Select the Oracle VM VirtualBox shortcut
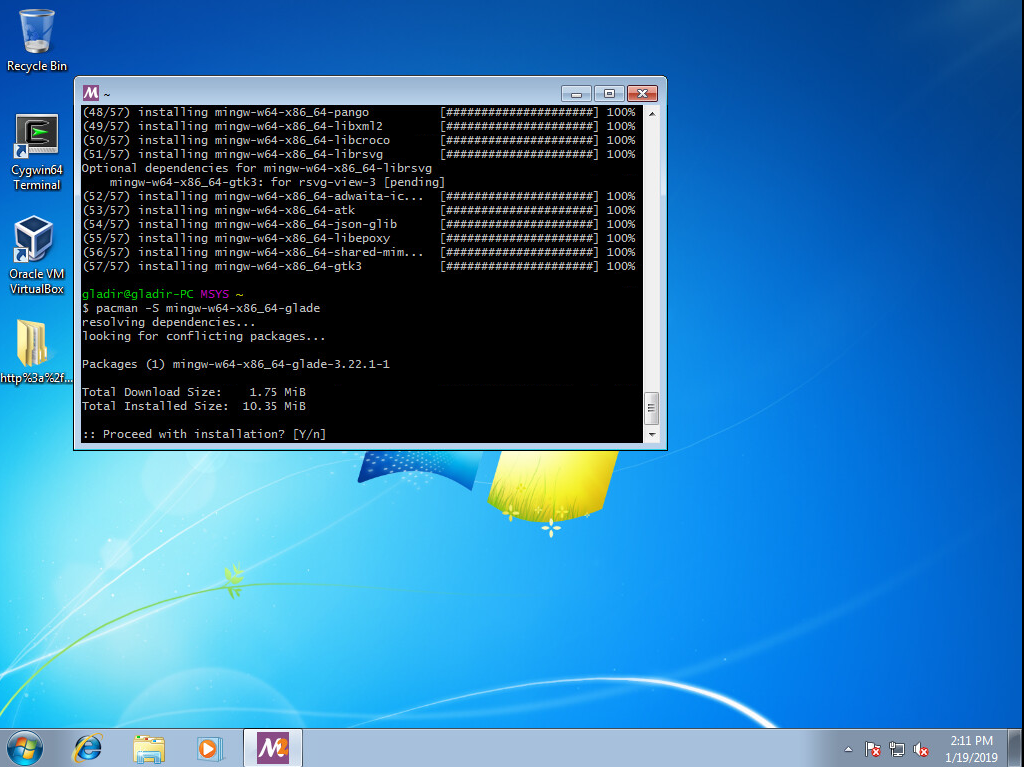This screenshot has height=767, width=1024. pyautogui.click(x=37, y=255)
